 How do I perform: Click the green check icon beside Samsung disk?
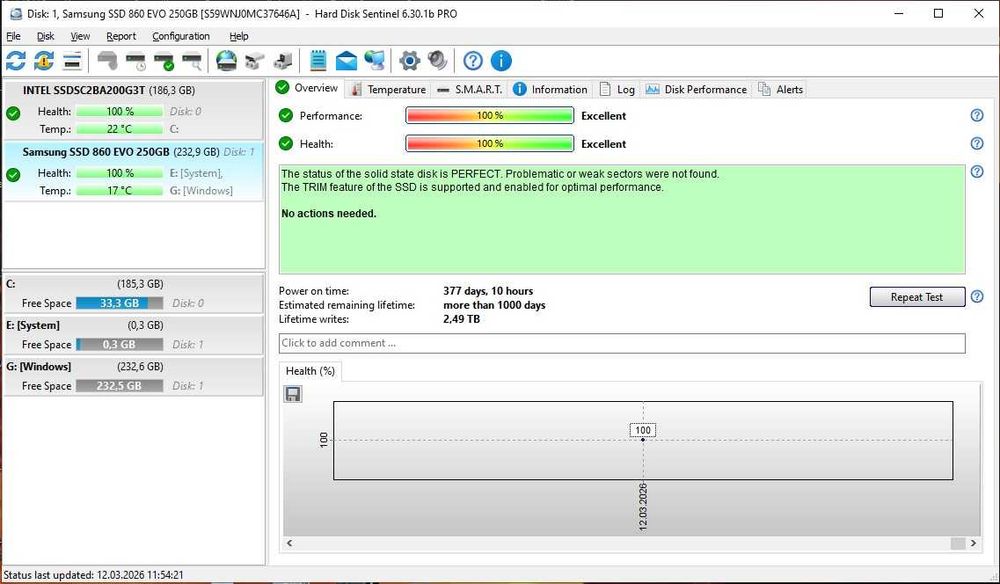[13, 175]
